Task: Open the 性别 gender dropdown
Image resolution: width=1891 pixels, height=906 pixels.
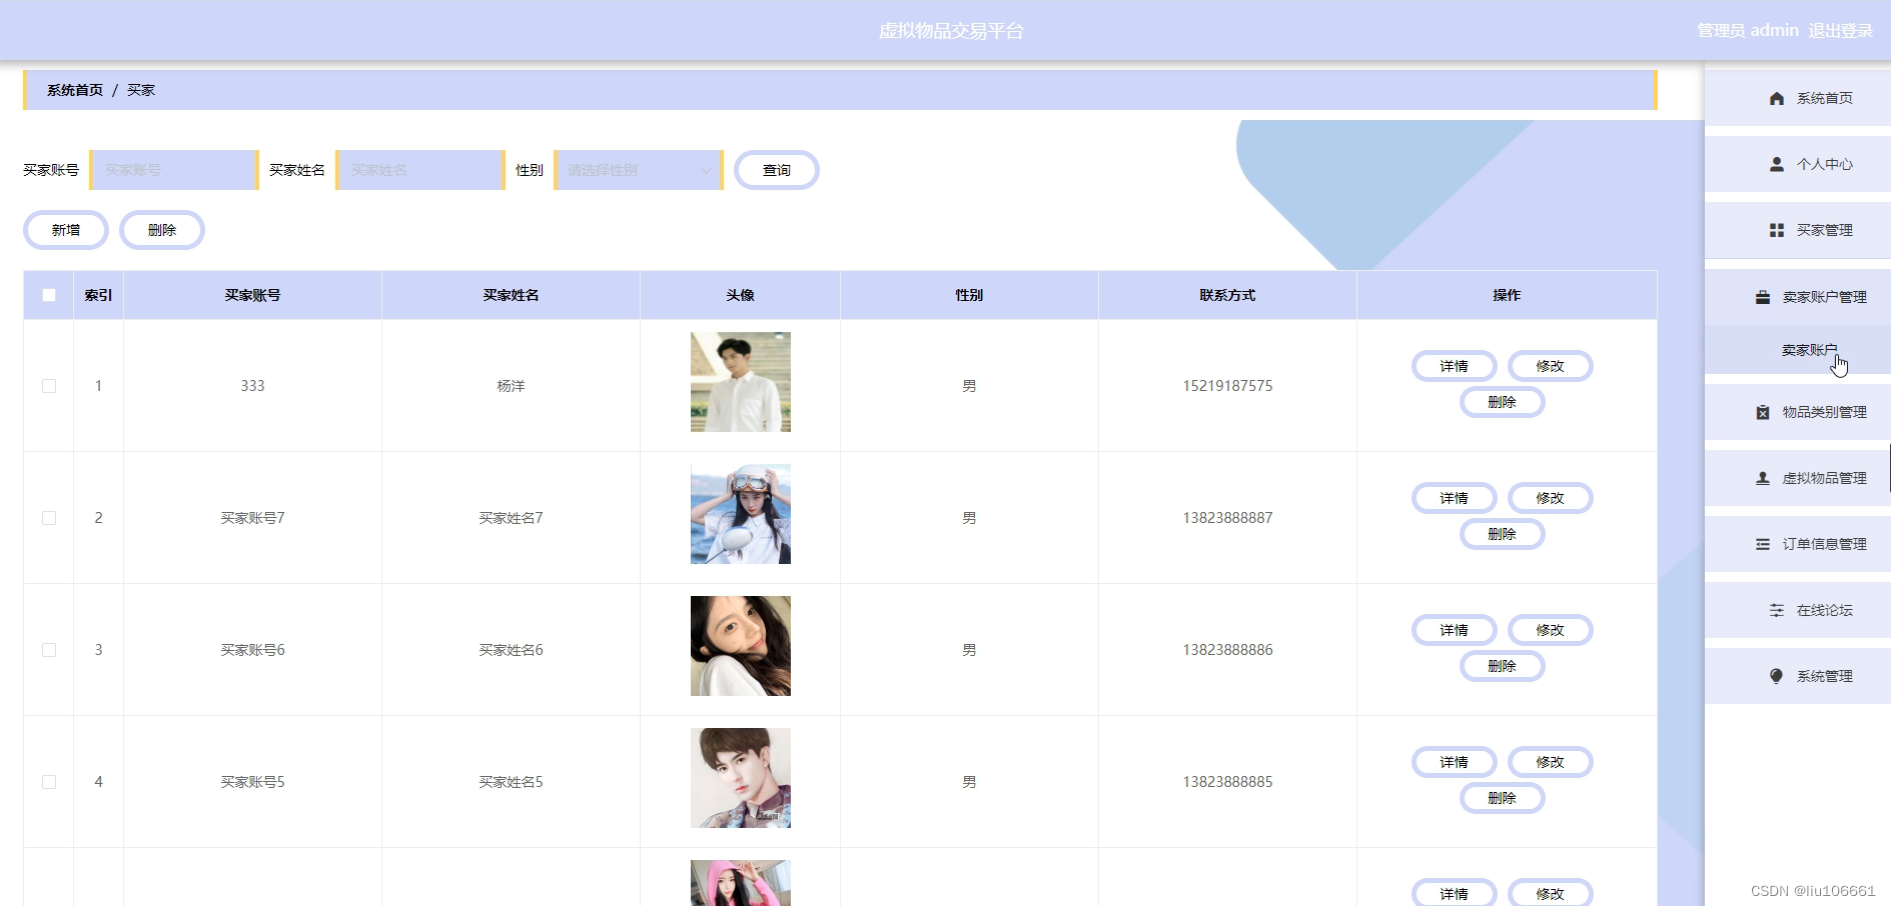Action: tap(638, 170)
